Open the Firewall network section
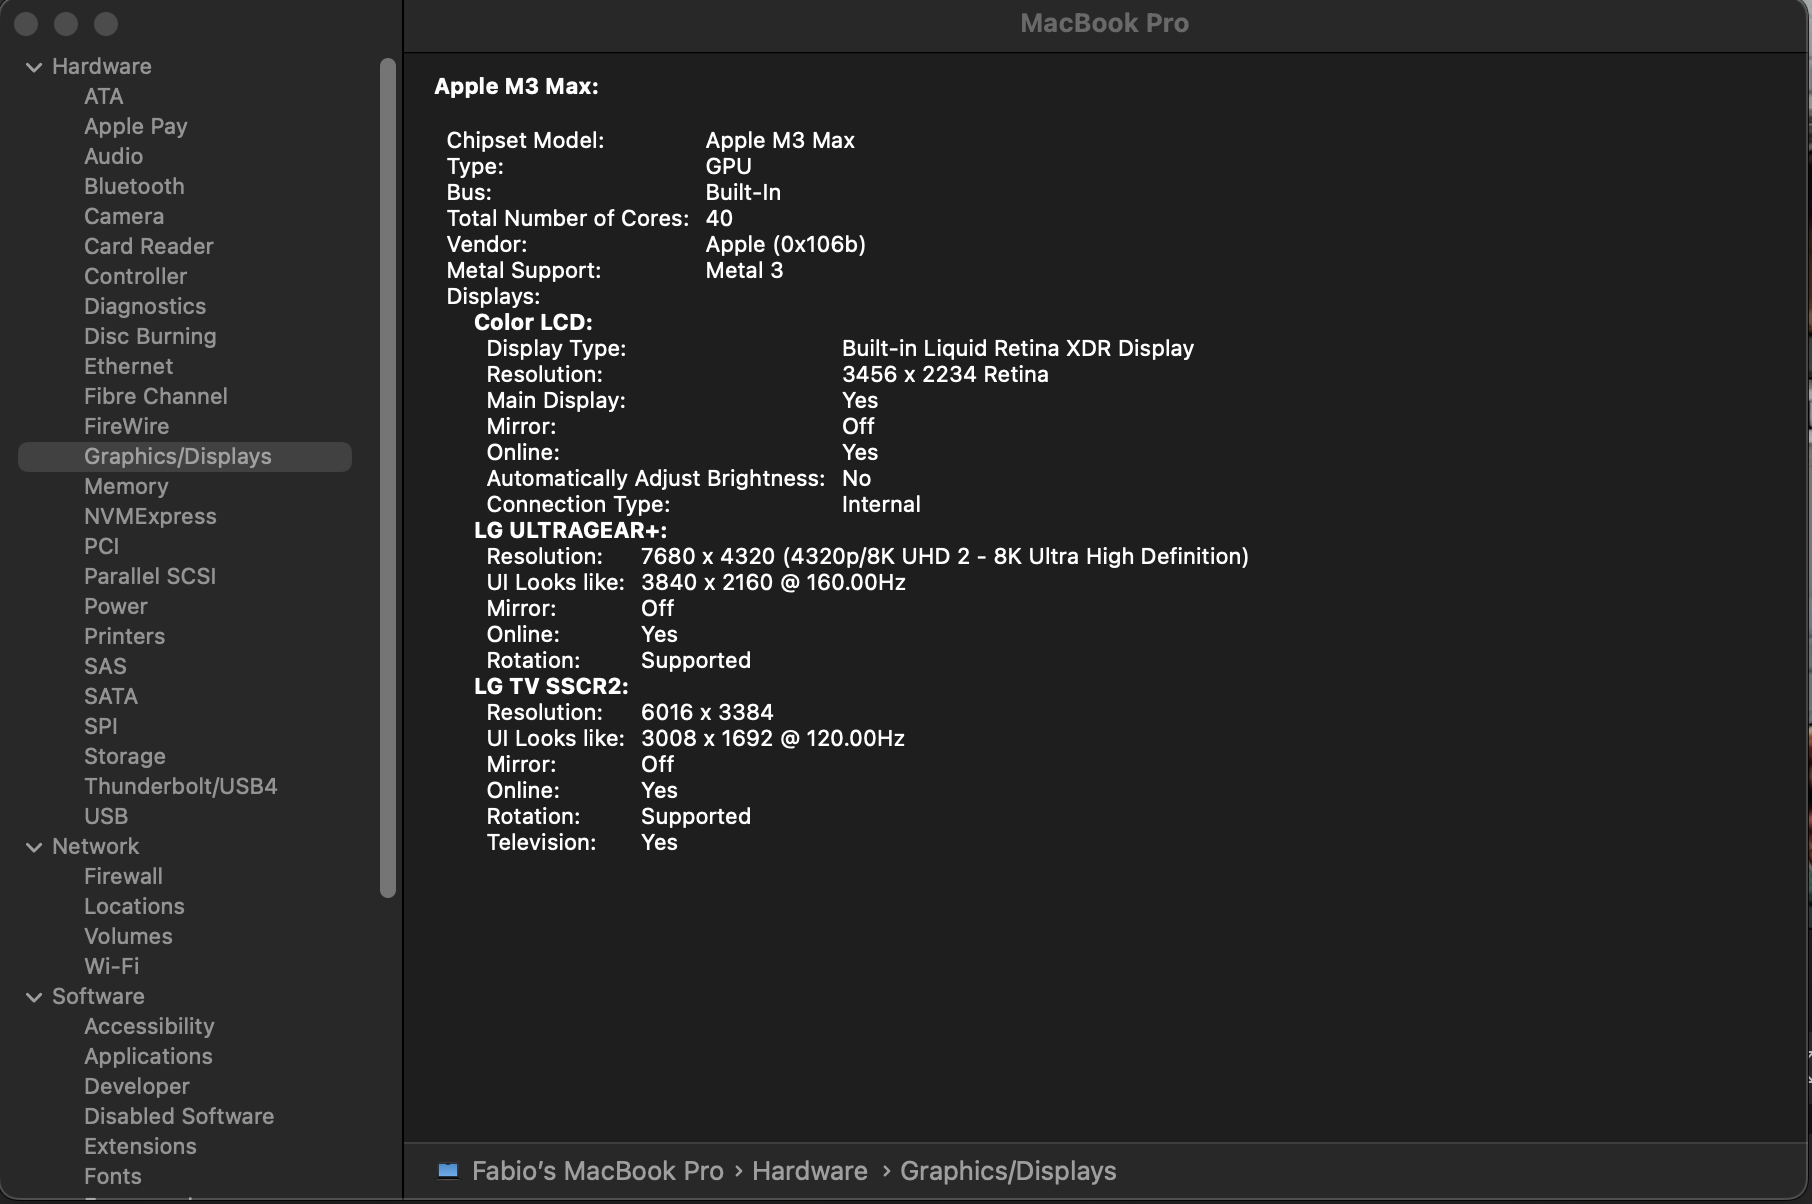 pos(123,876)
